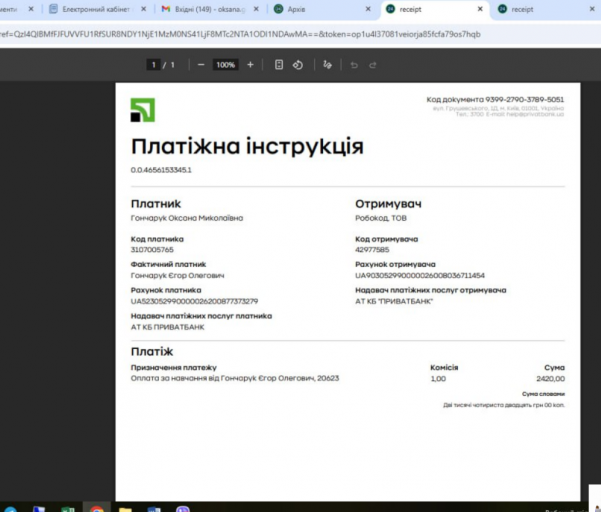Close the Вхідні (149) Gmail tab
The width and height of the screenshot is (601, 512).
256,9
